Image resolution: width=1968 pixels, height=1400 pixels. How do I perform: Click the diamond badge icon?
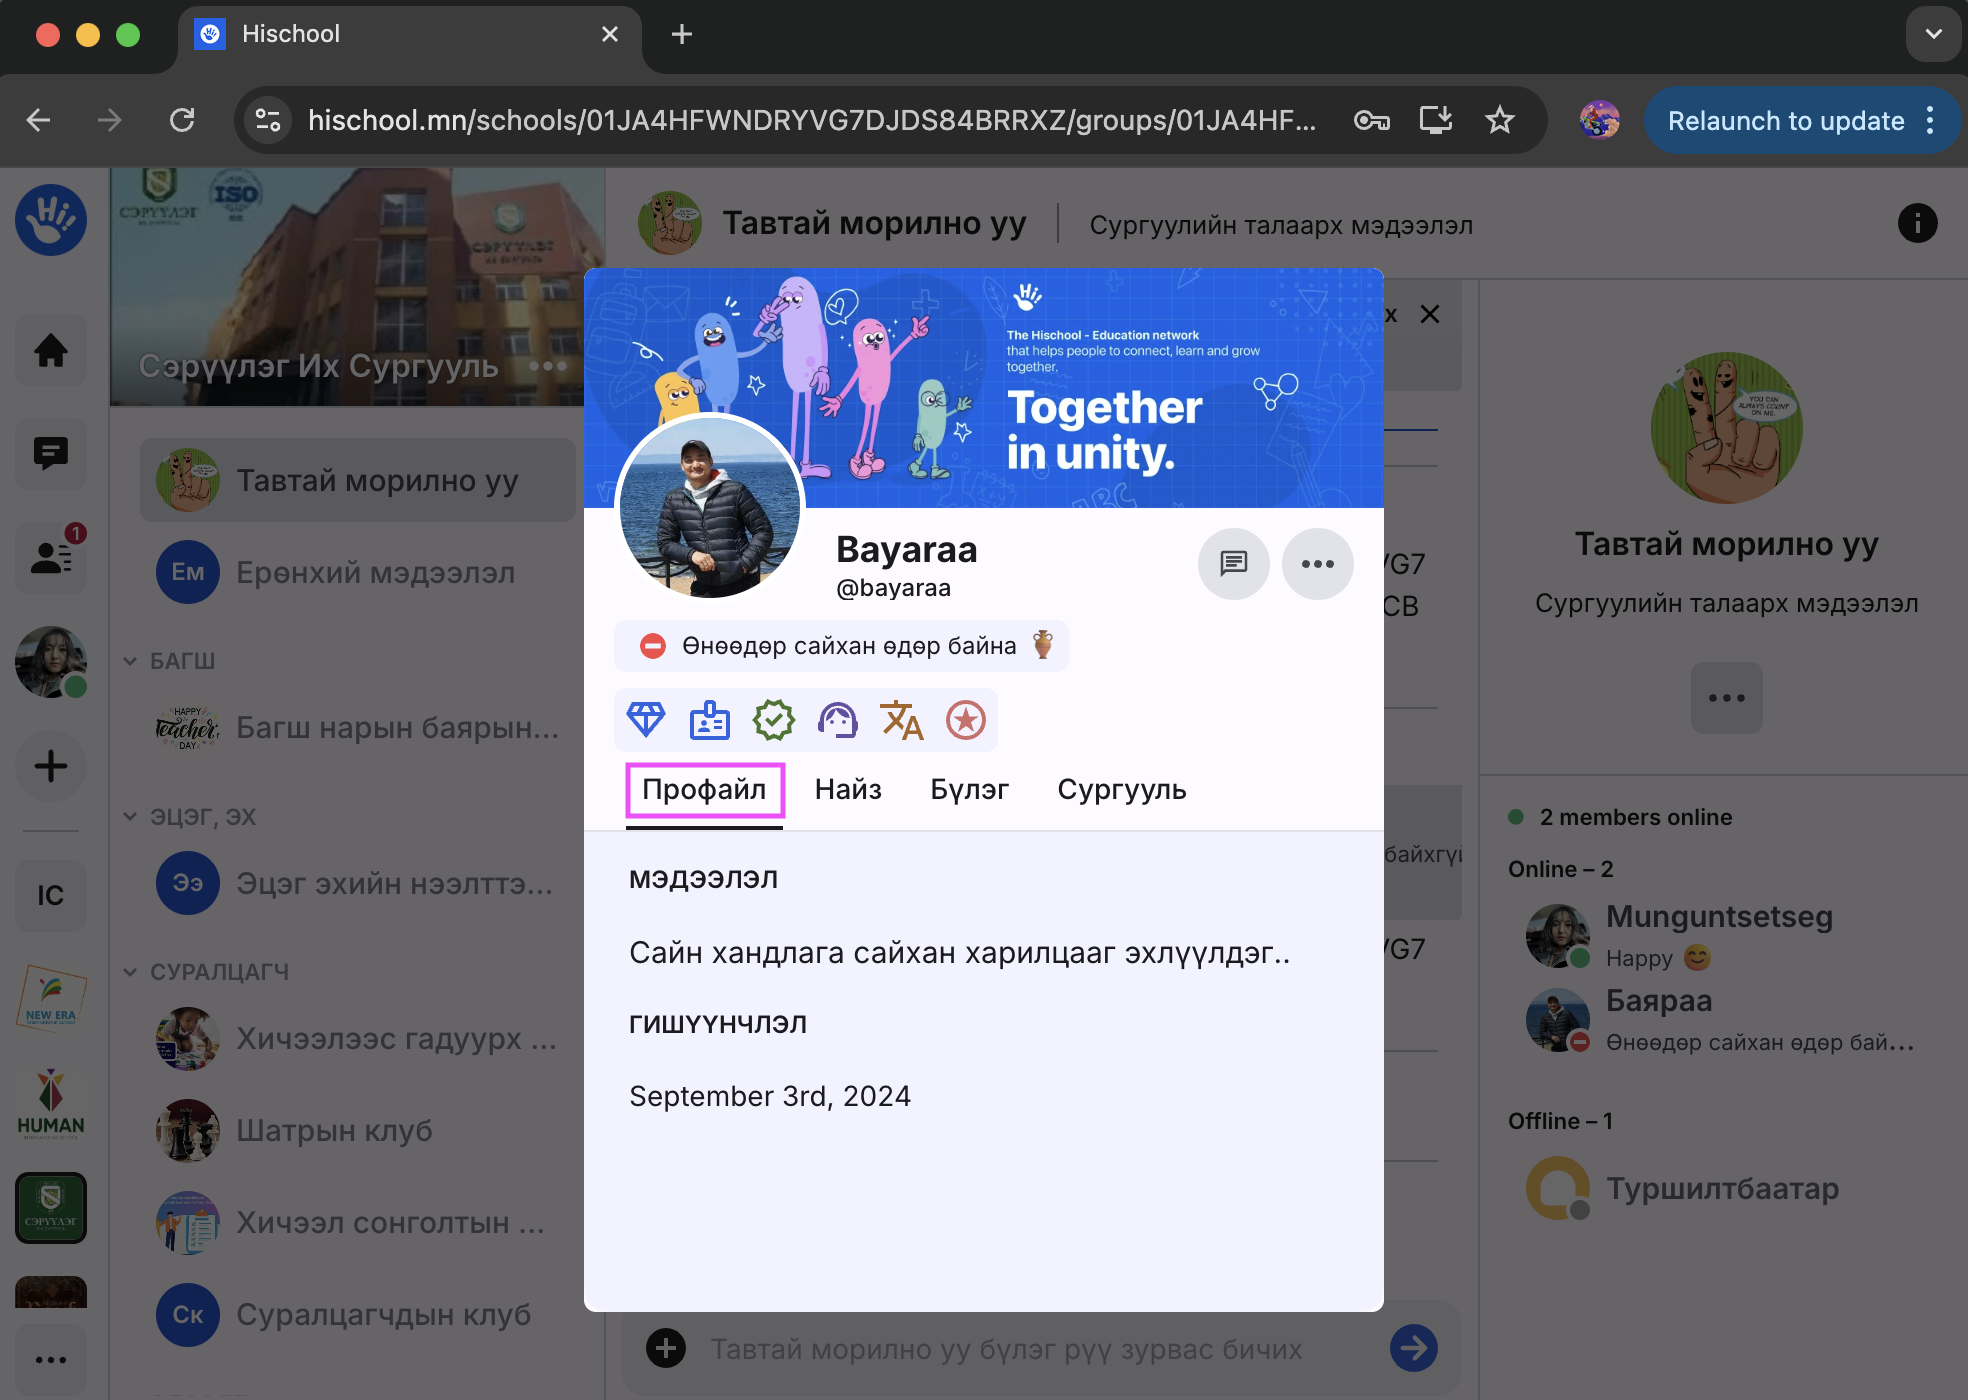tap(646, 720)
